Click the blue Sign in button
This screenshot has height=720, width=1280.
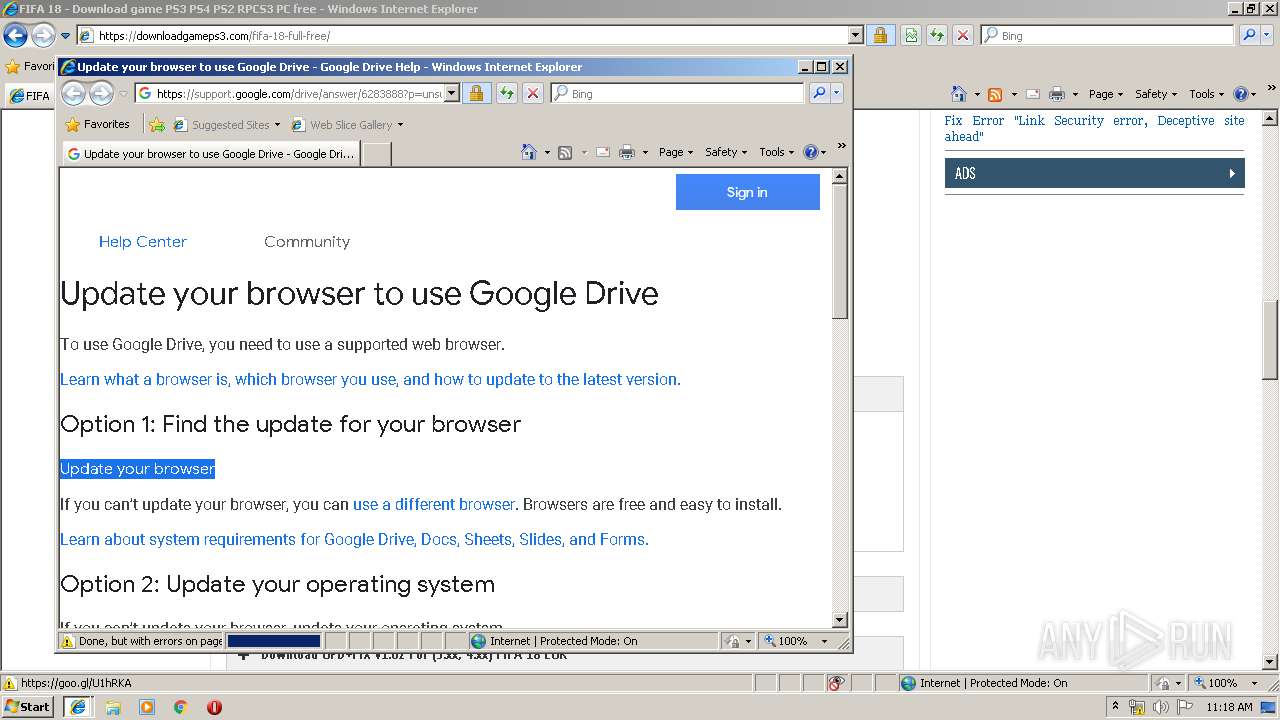(x=748, y=192)
